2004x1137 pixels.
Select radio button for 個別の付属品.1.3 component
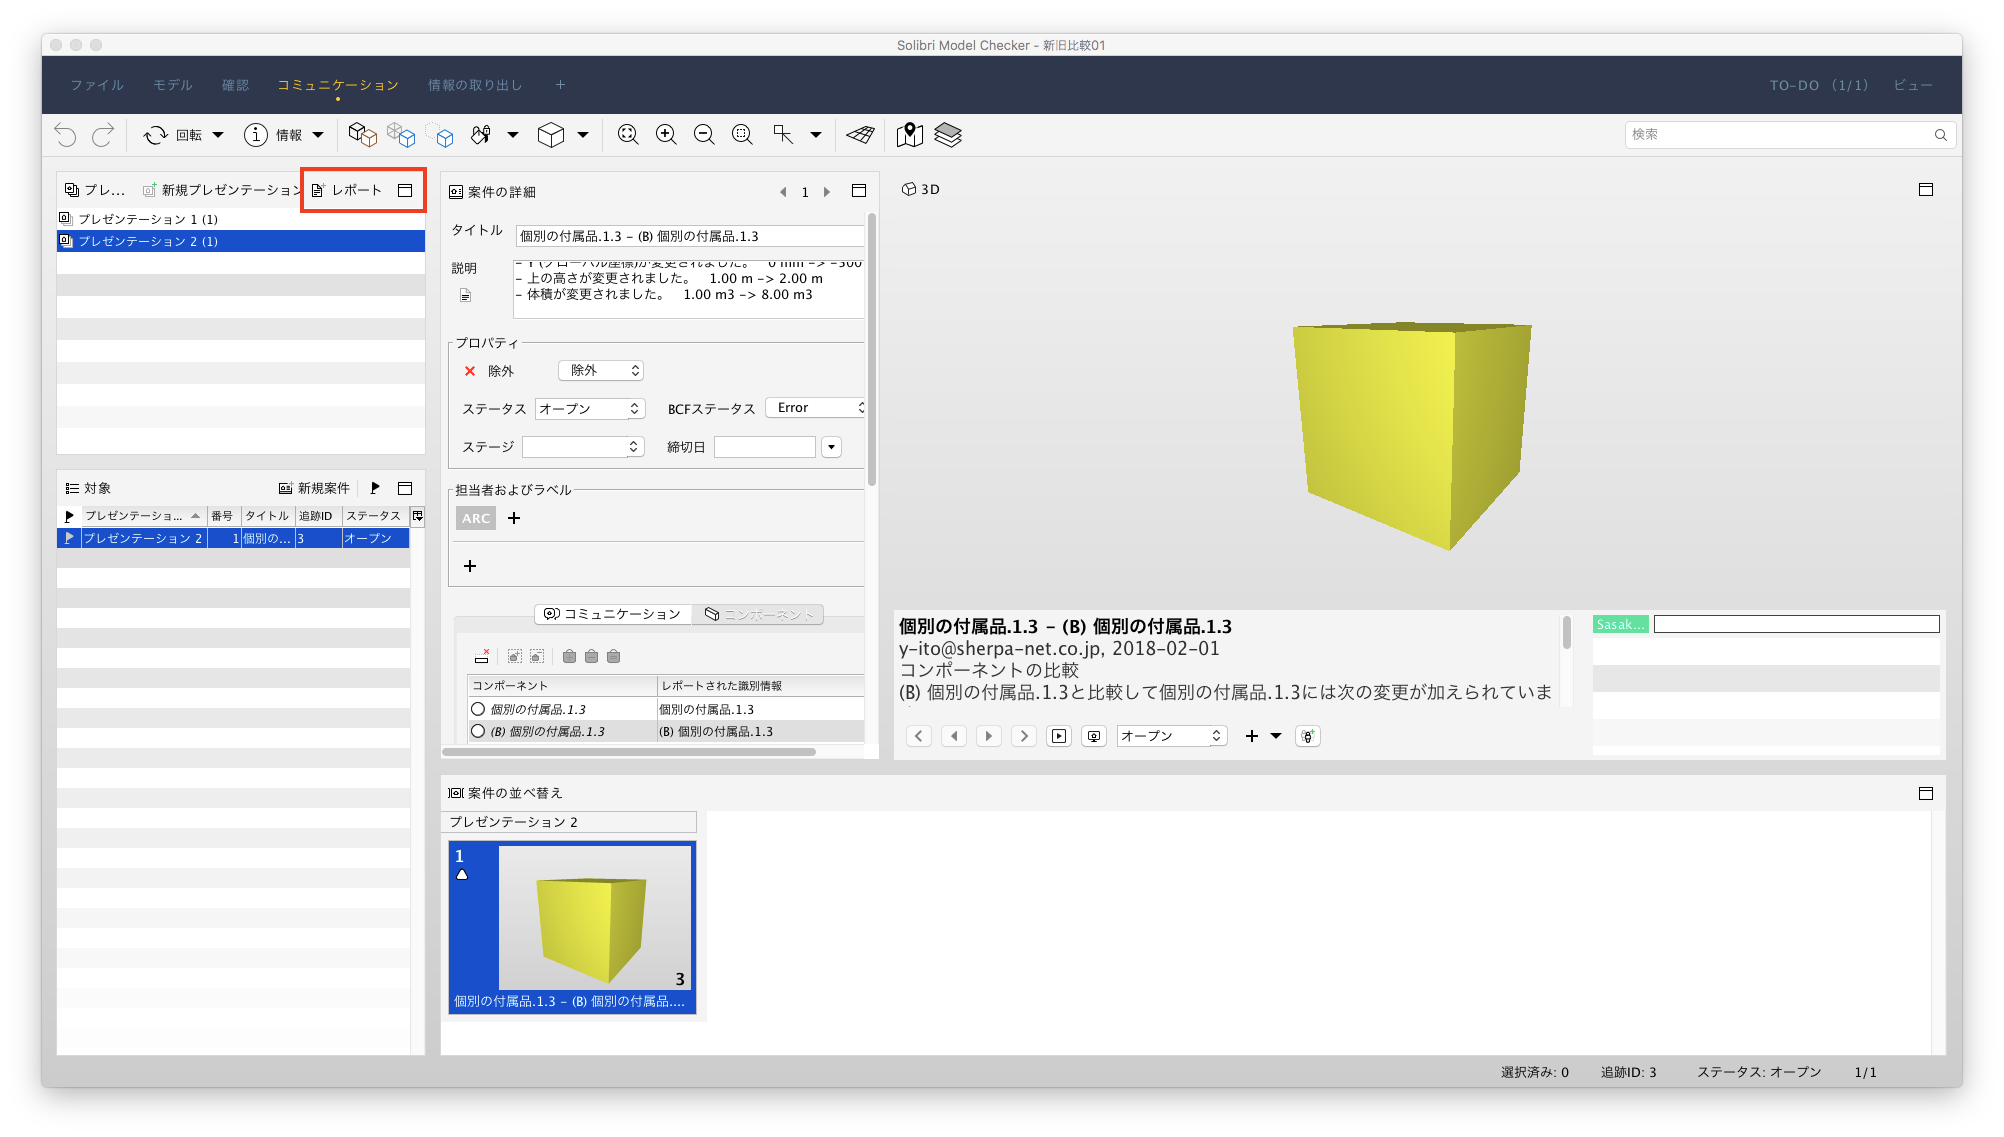pyautogui.click(x=478, y=709)
